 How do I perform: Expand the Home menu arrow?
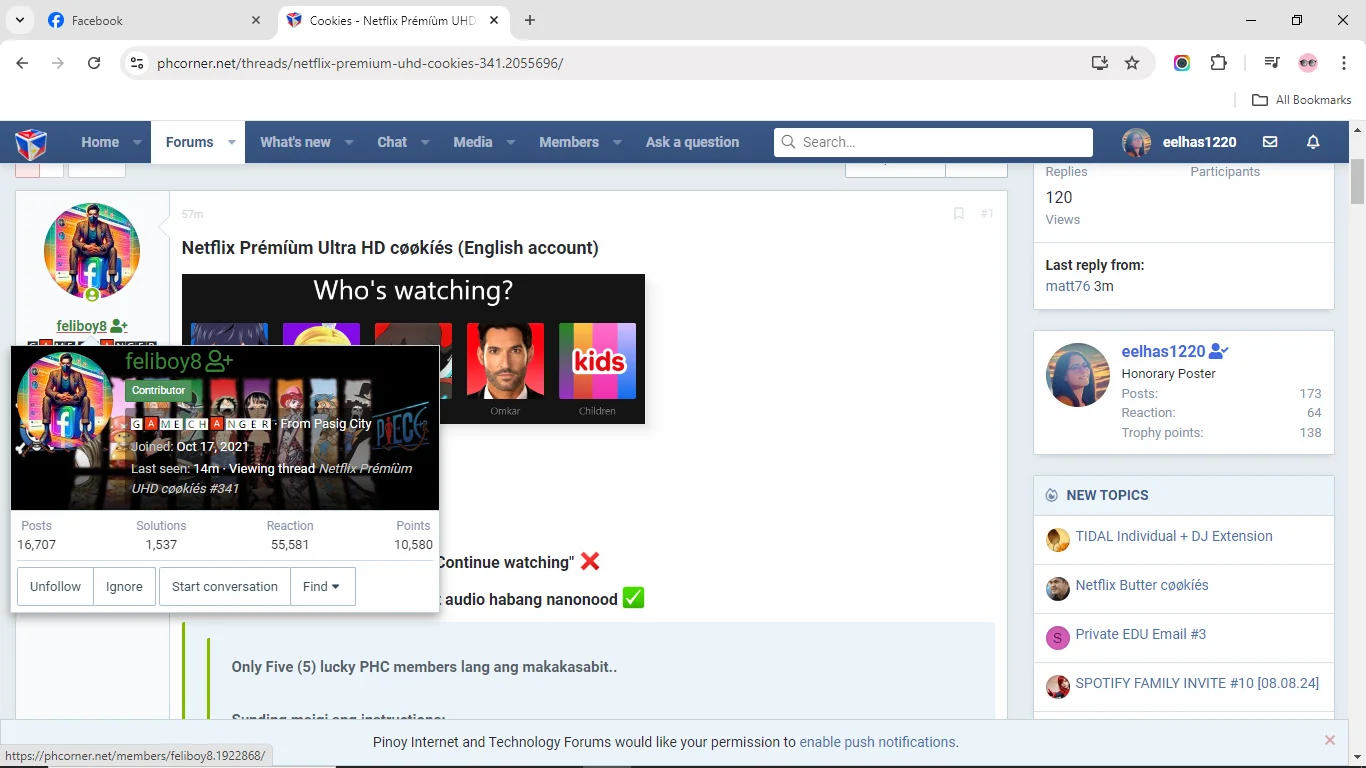coord(137,142)
